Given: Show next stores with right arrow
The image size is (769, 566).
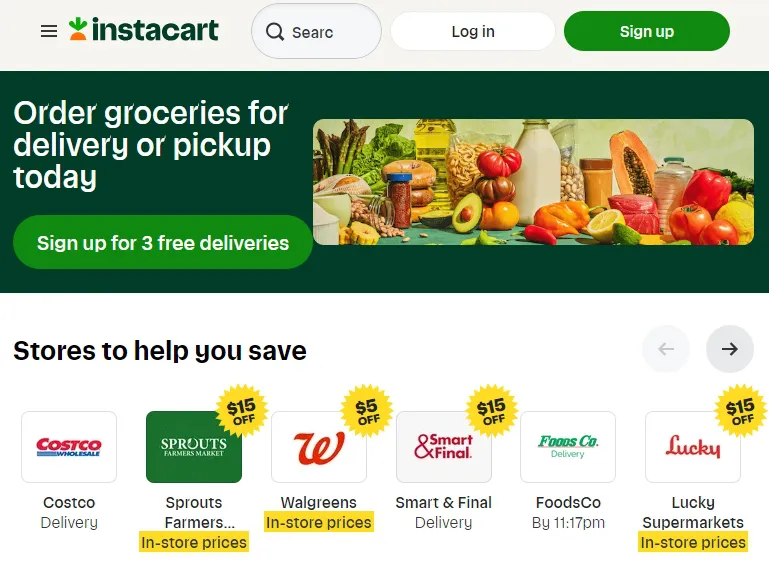Looking at the screenshot, I should (729, 349).
